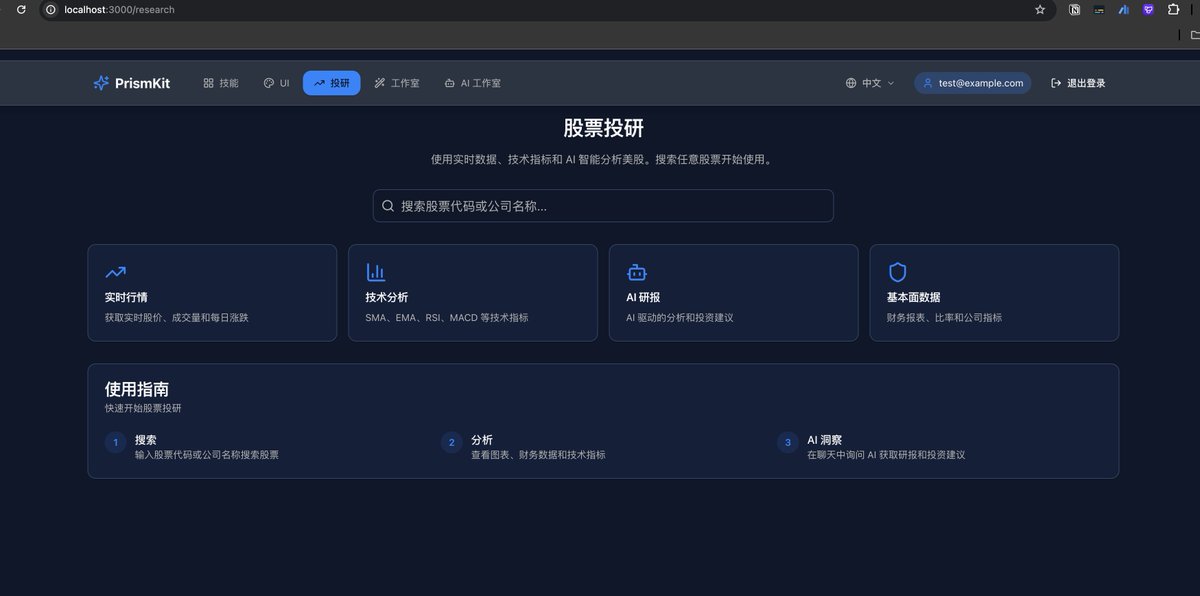The height and width of the screenshot is (596, 1200).
Task: View site information icon in address bar
Action: 51,10
